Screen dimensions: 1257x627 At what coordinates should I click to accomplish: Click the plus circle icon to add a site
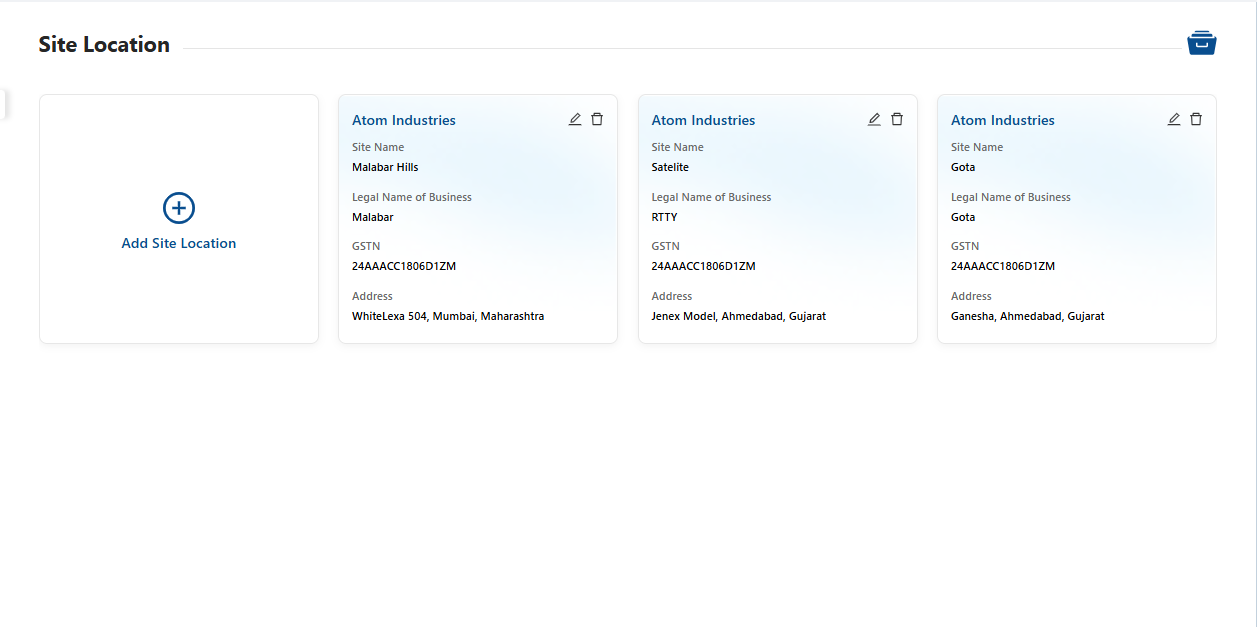click(x=179, y=208)
